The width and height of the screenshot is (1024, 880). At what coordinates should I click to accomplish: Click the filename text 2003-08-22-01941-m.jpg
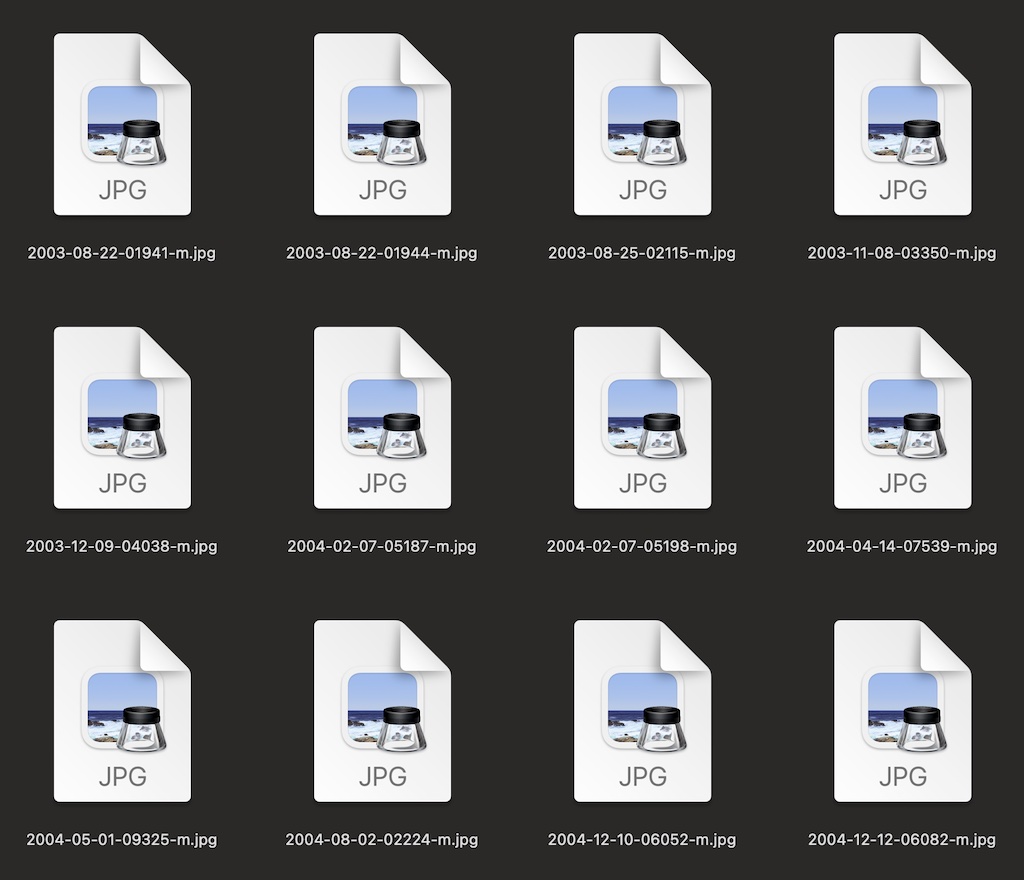tap(121, 253)
